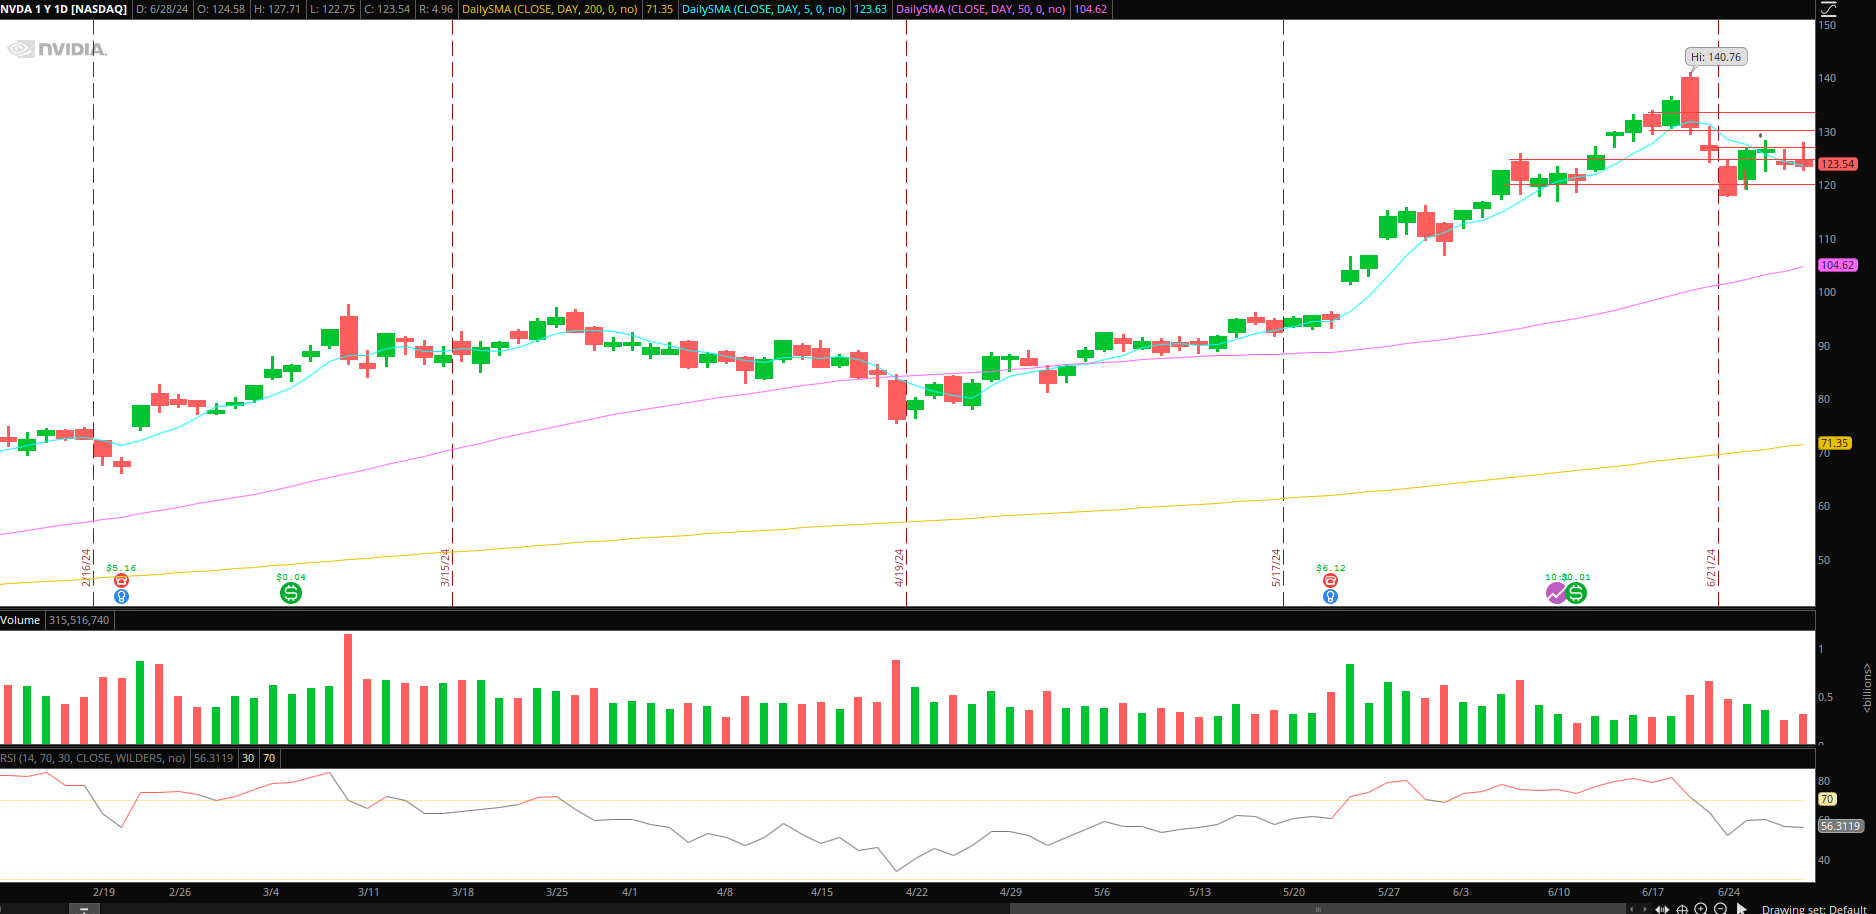Click the Hi: 140.76 price bubble
Image resolution: width=1876 pixels, height=914 pixels.
[1716, 57]
